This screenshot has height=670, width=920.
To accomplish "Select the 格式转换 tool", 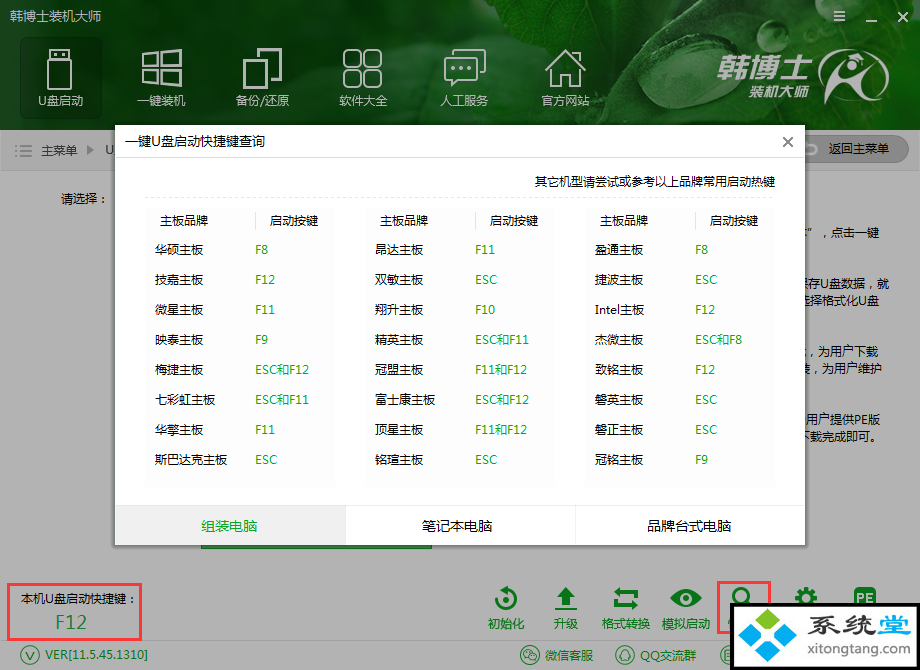I will pyautogui.click(x=625, y=608).
